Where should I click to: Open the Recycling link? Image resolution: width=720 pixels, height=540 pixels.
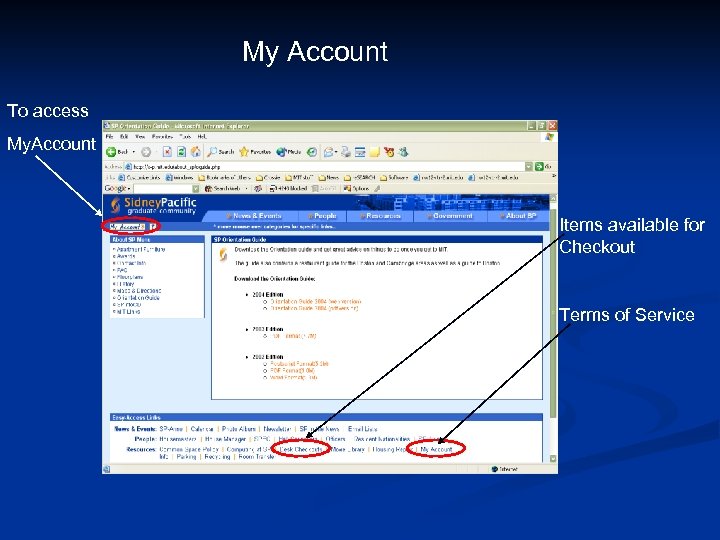217,457
